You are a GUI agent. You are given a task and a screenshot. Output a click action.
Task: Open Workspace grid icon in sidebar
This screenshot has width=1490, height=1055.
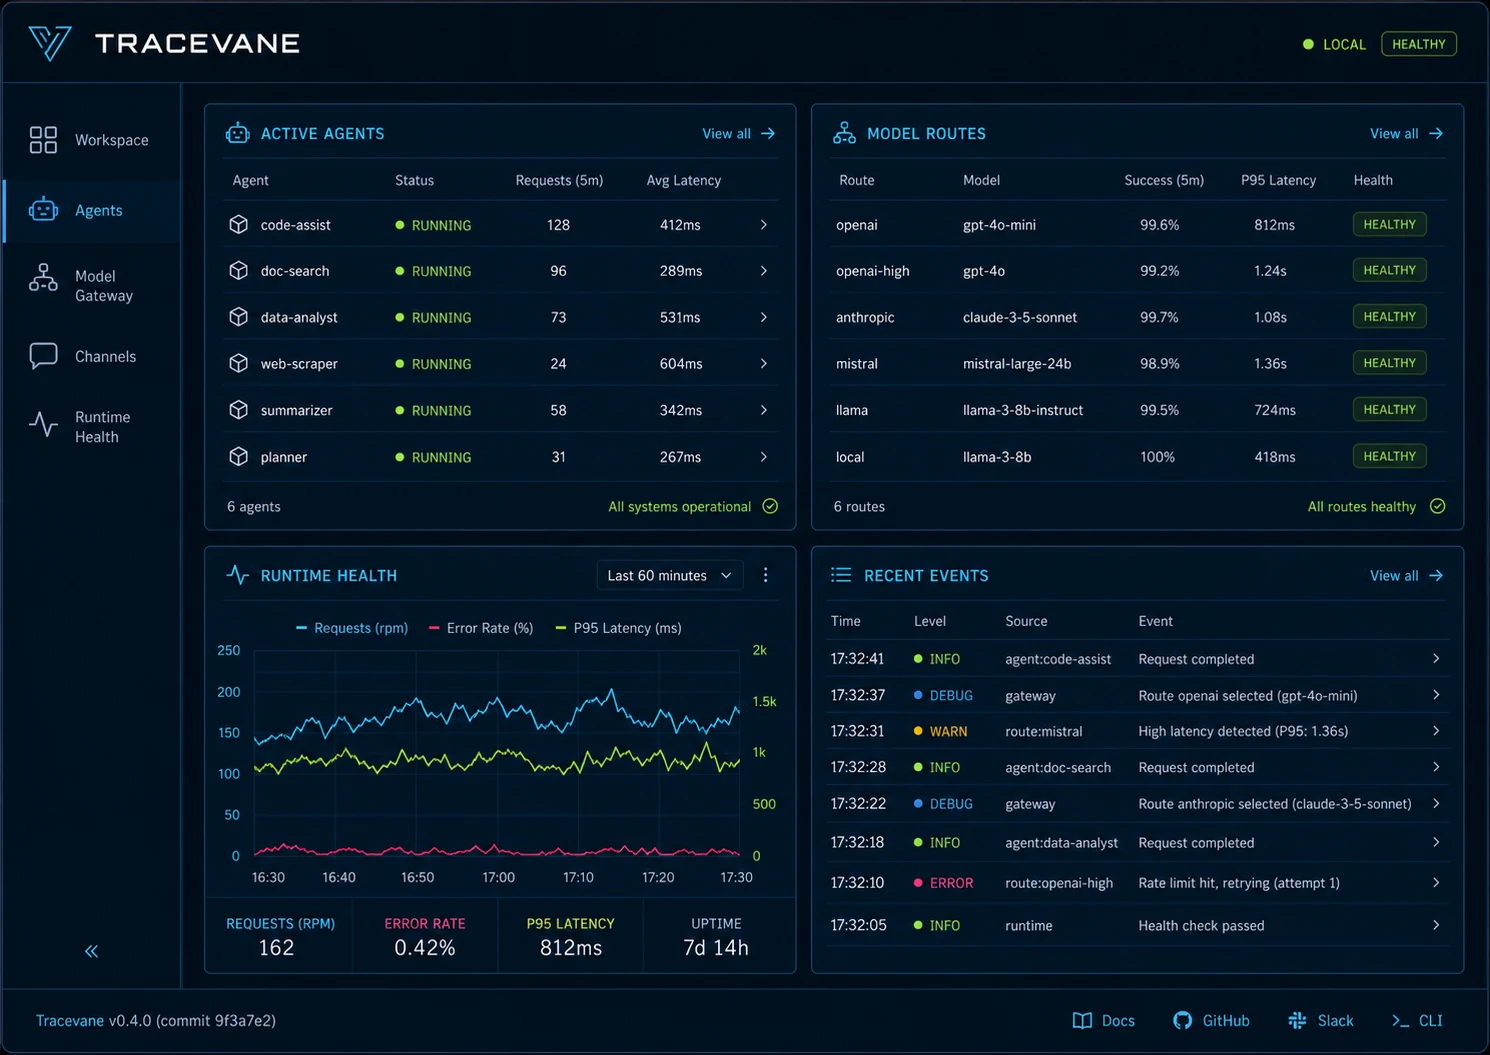pos(43,140)
